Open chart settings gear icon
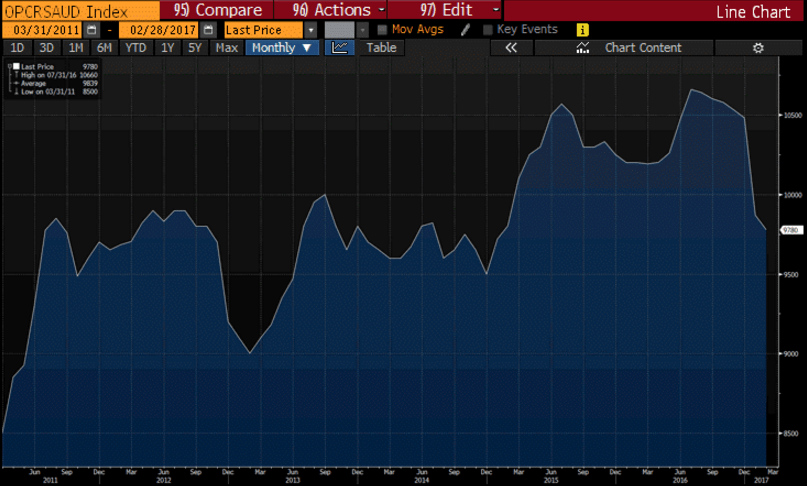Image resolution: width=807 pixels, height=486 pixels. pos(758,48)
